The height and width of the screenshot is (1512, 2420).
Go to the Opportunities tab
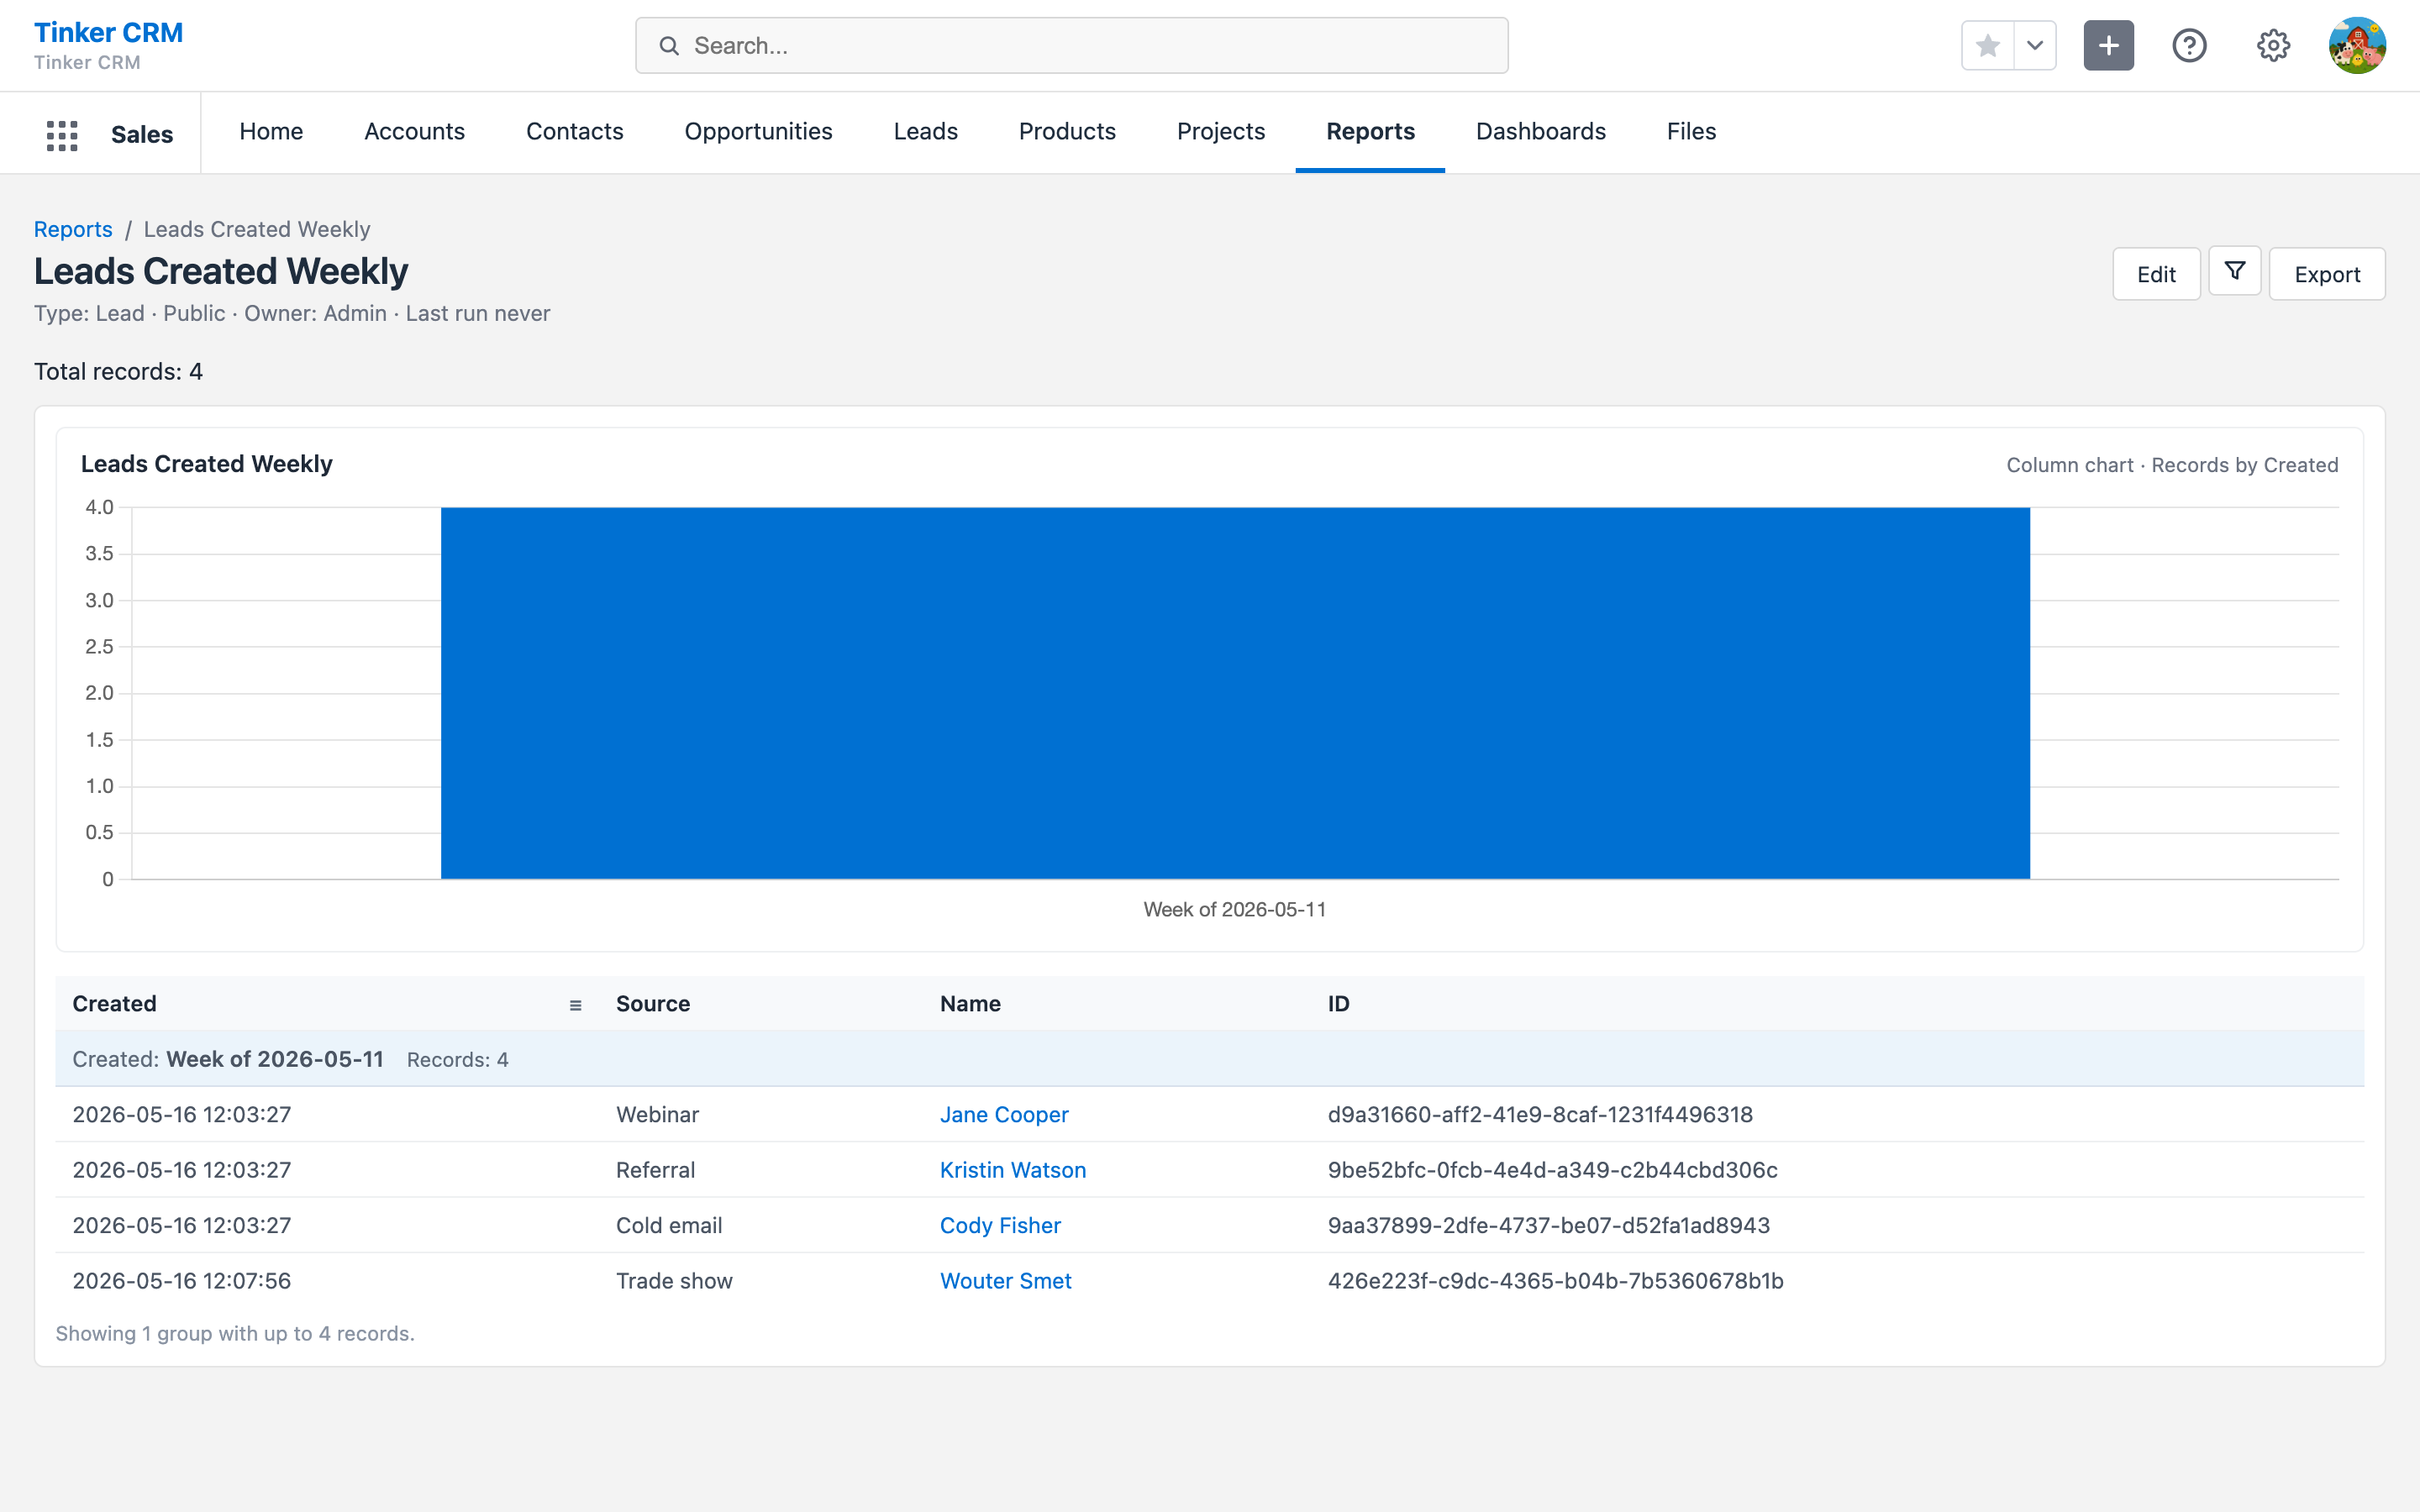[x=758, y=132]
